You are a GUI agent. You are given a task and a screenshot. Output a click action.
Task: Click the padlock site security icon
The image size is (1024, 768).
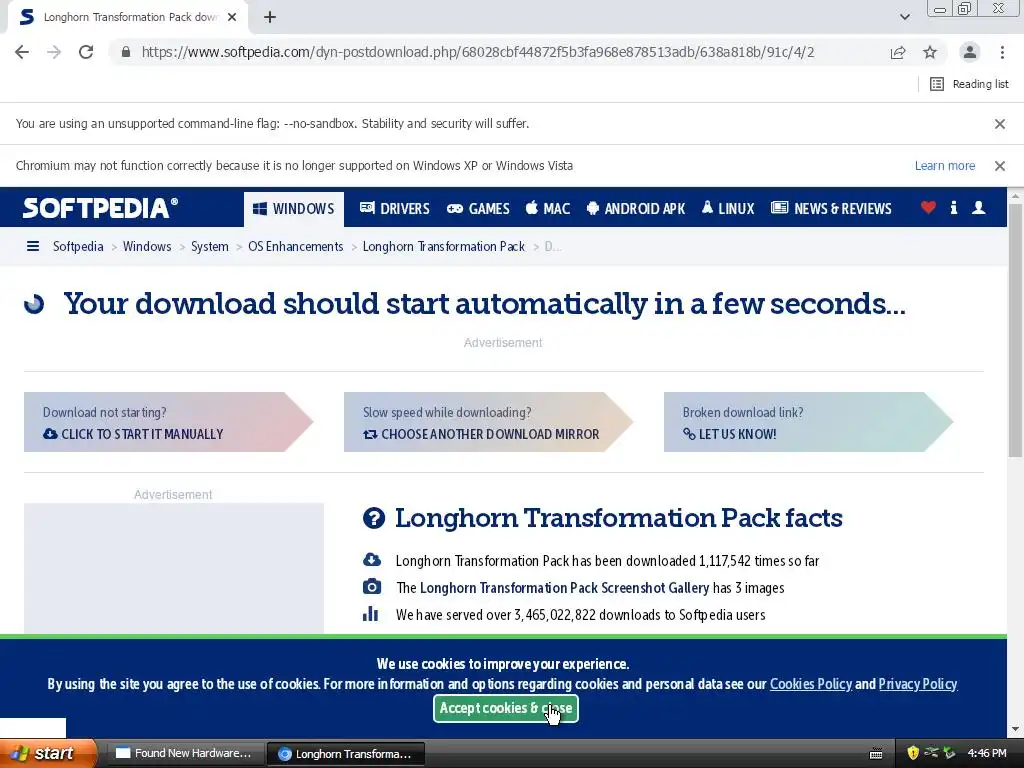(x=126, y=52)
